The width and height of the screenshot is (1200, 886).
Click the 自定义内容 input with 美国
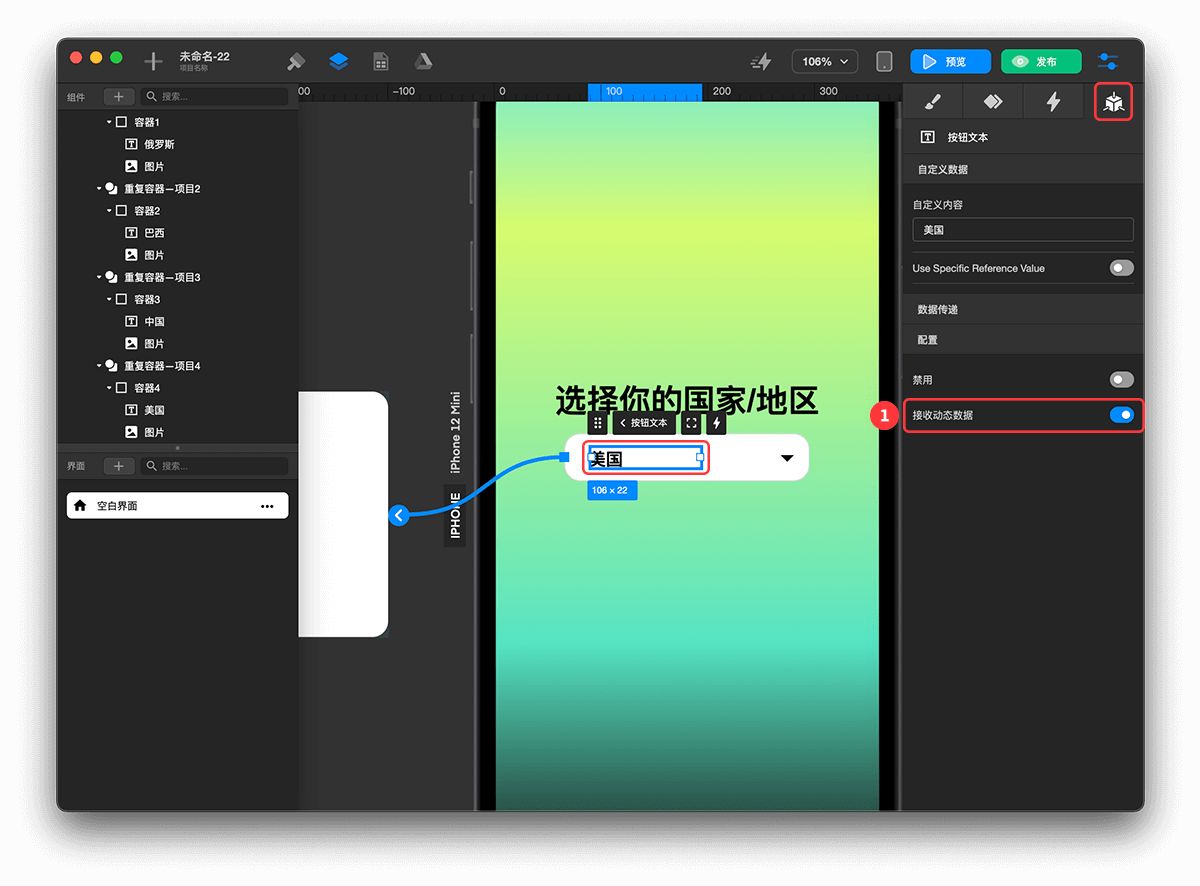[1023, 230]
